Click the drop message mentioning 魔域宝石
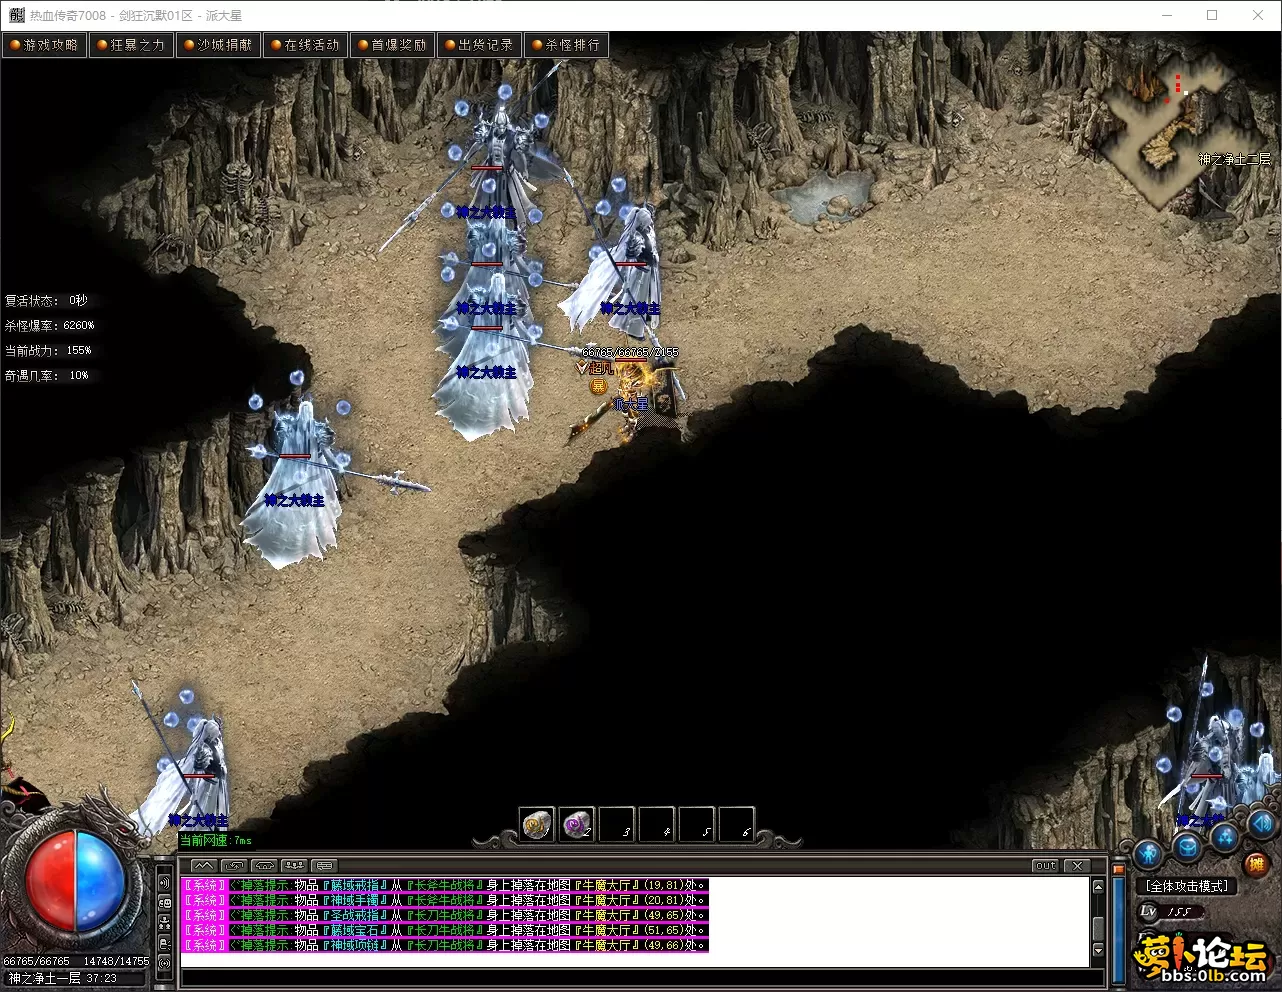1282x992 pixels. coord(444,930)
